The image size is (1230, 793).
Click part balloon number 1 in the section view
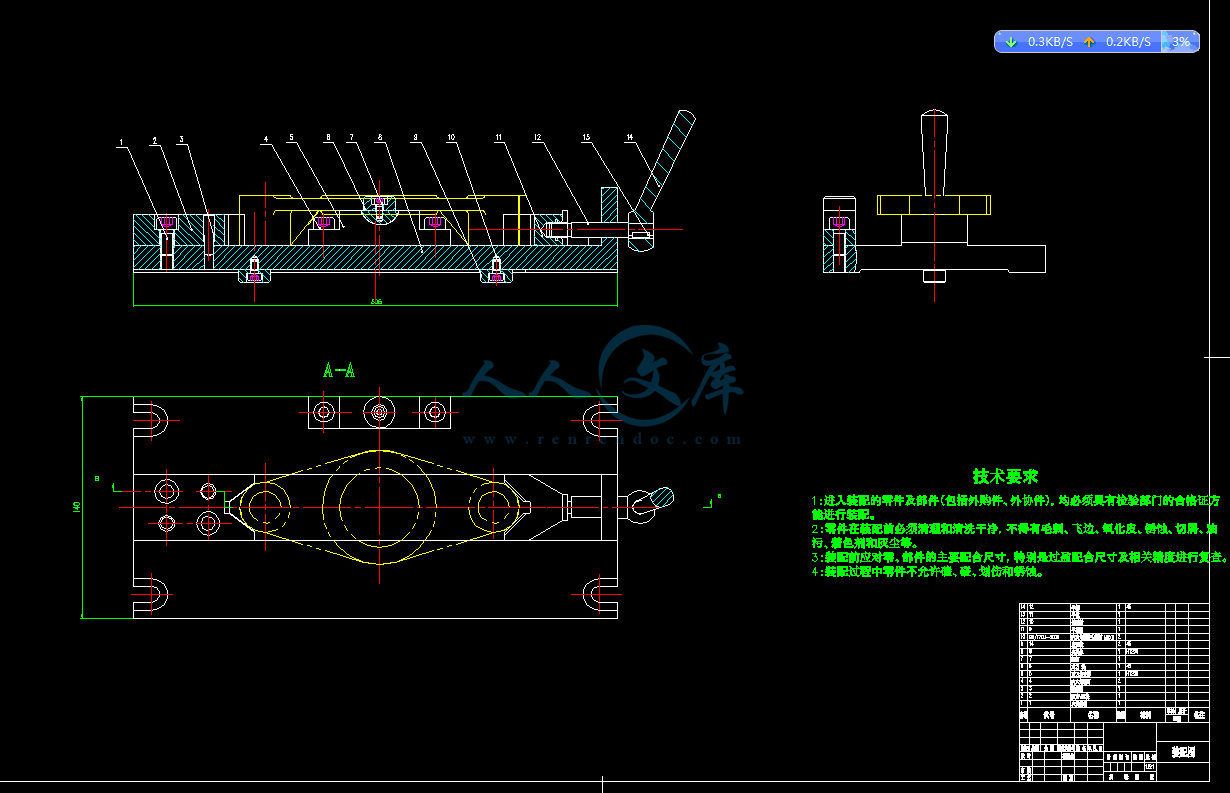[121, 143]
